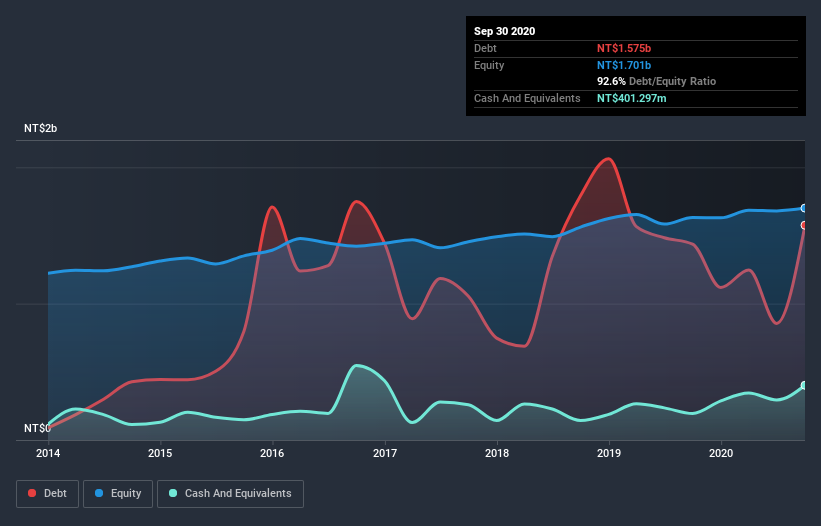Select the 2020 x-axis label
The image size is (821, 526).
click(x=721, y=453)
